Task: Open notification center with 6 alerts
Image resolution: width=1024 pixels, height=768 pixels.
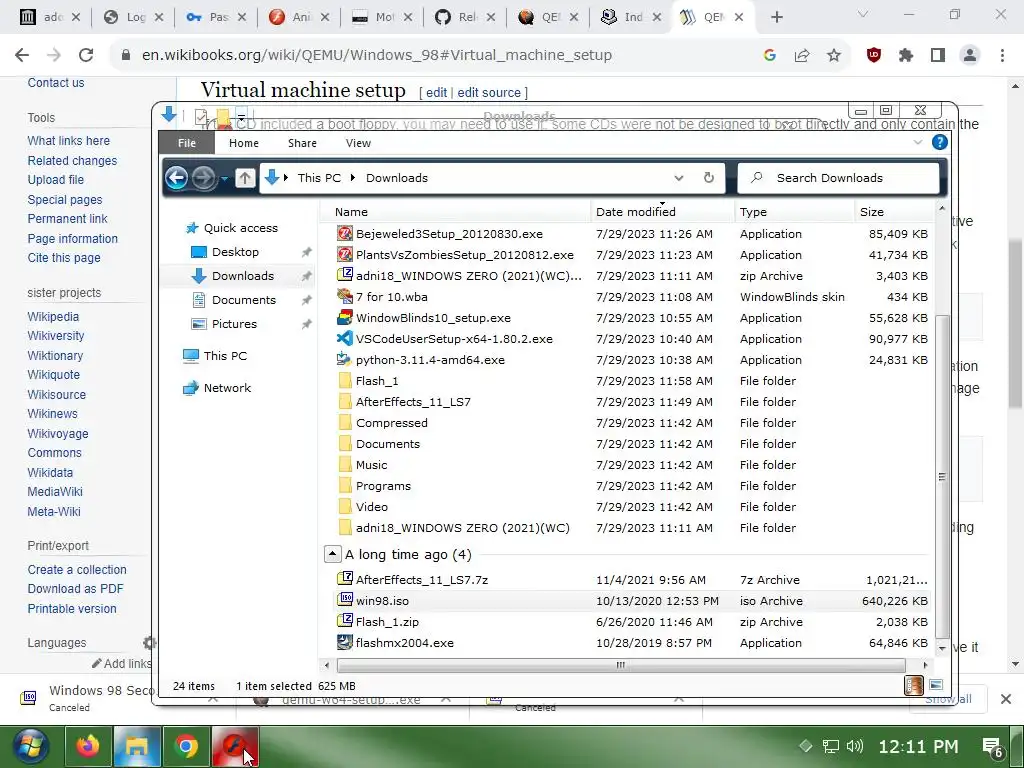Action: tap(993, 747)
